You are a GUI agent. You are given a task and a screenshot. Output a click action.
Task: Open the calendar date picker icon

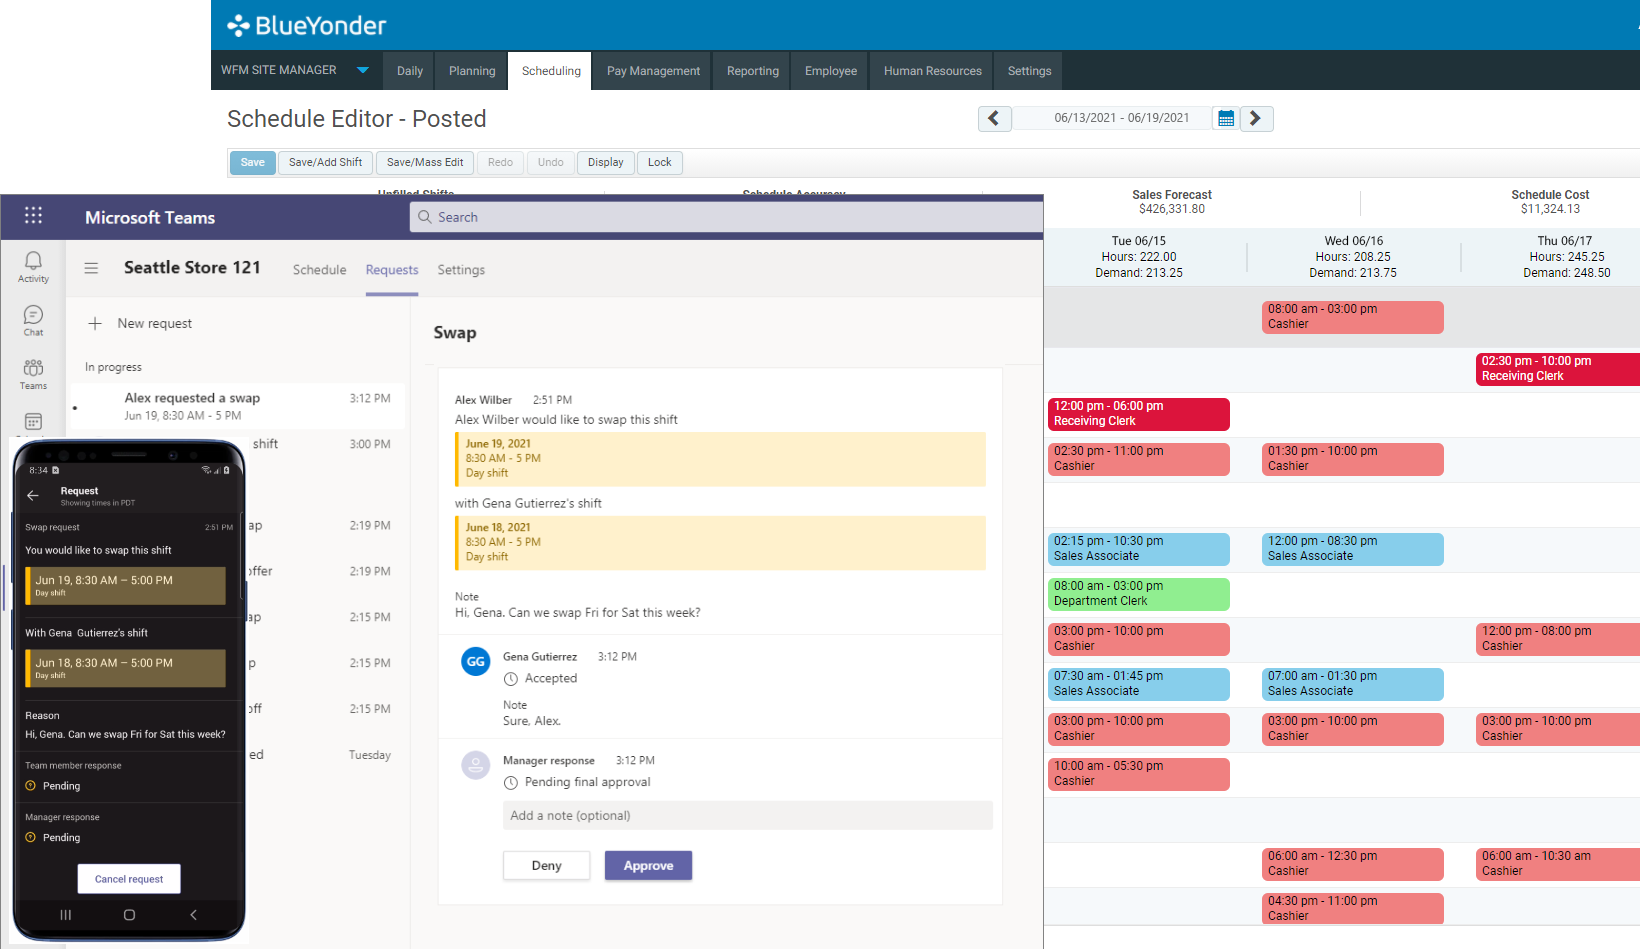pyautogui.click(x=1226, y=118)
